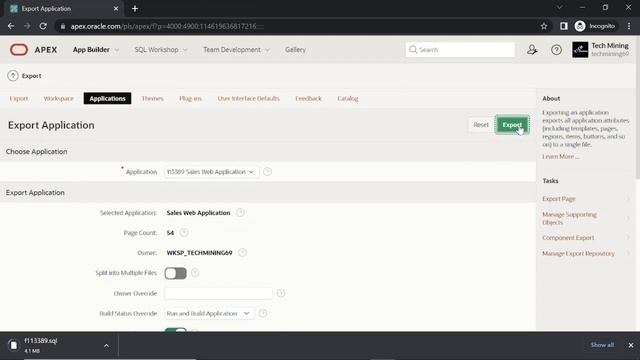Focus the Owner Override text field

(x=218, y=293)
